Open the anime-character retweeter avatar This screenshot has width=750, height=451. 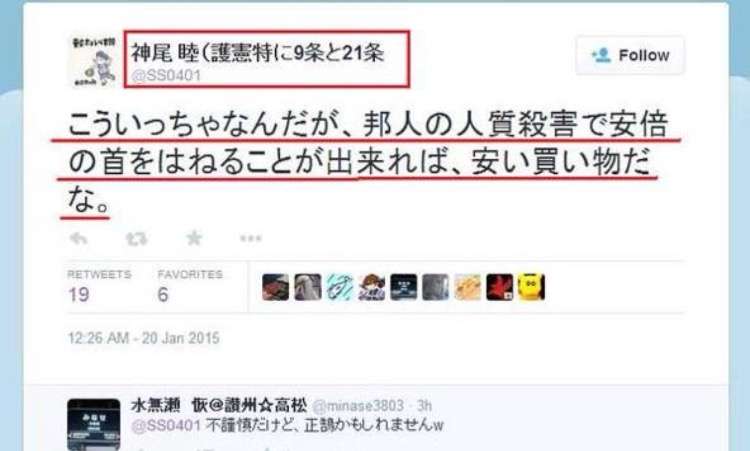point(372,287)
